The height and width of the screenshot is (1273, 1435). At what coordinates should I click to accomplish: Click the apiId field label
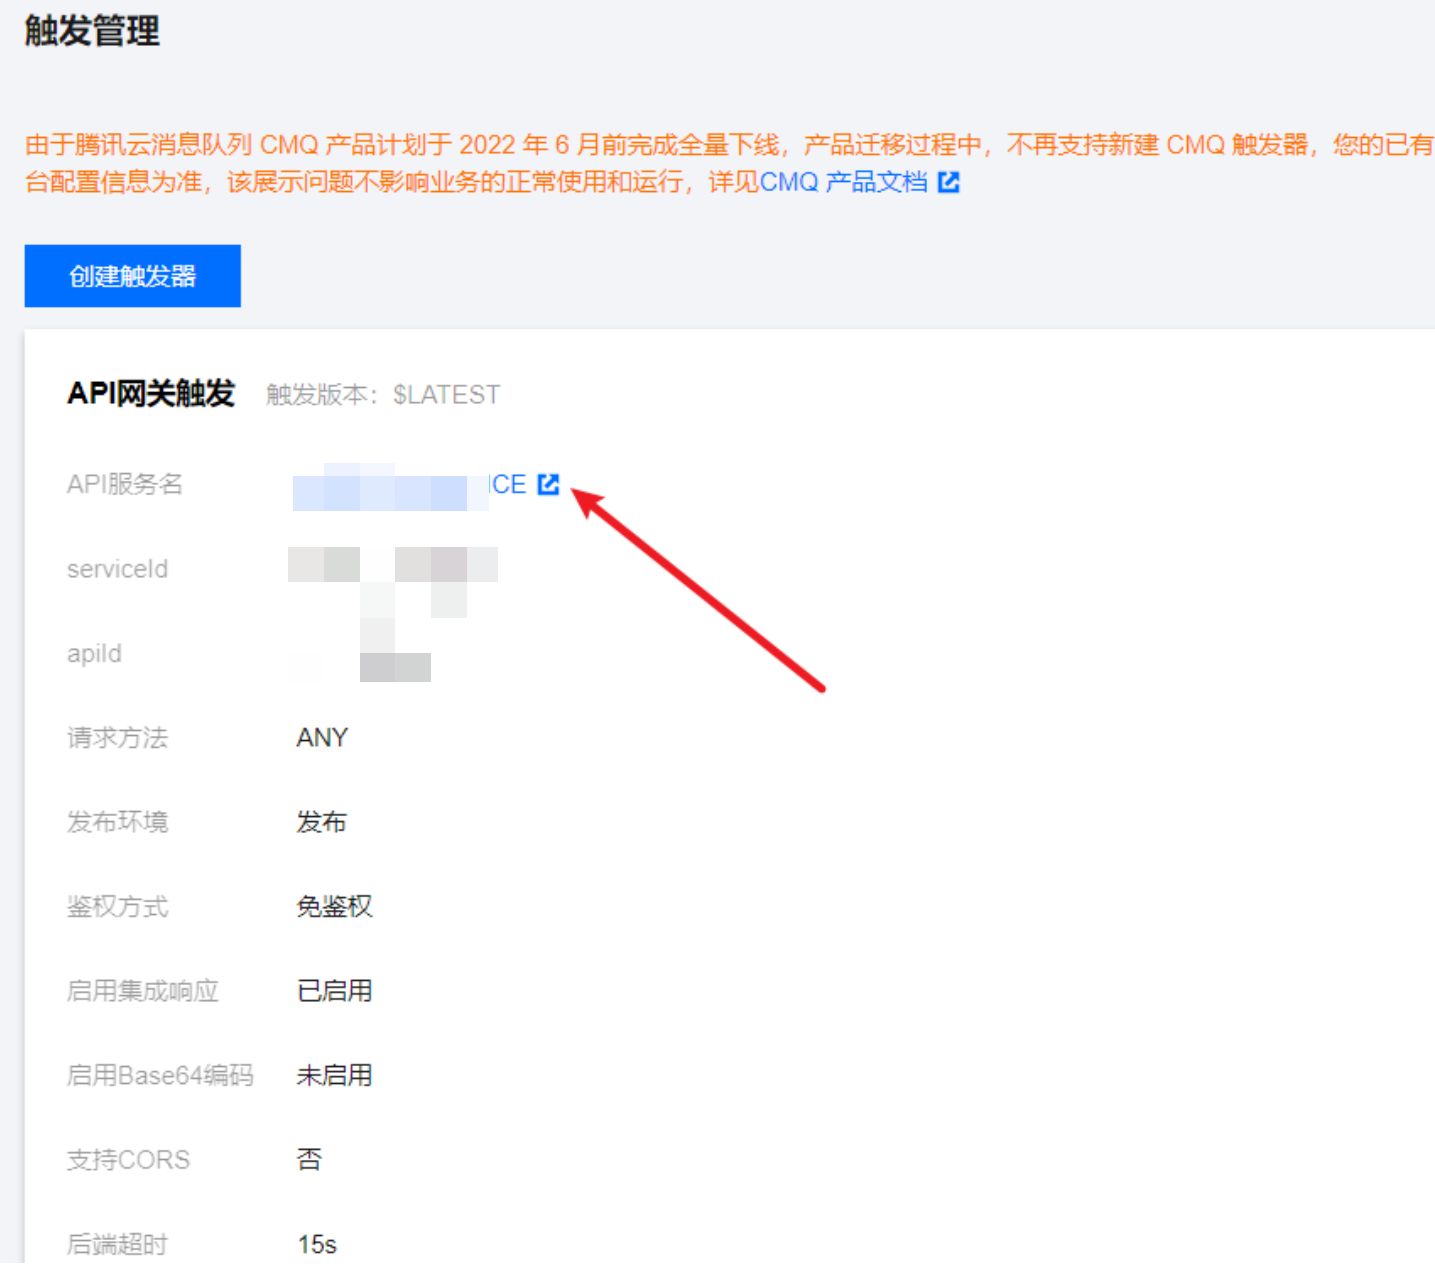pyautogui.click(x=94, y=654)
